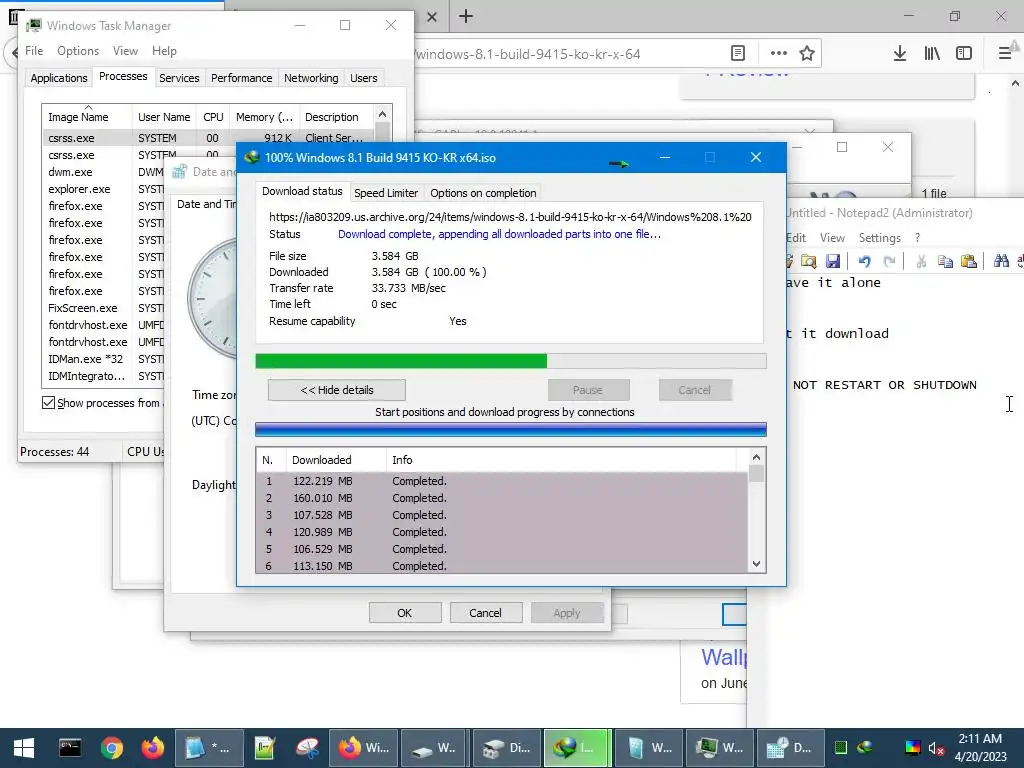Toggle Firefox sidebar view icon

tap(964, 54)
